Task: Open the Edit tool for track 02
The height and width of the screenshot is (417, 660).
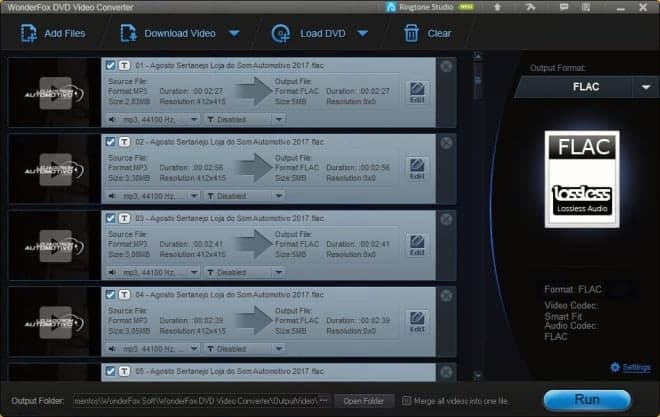Action: coord(417,169)
